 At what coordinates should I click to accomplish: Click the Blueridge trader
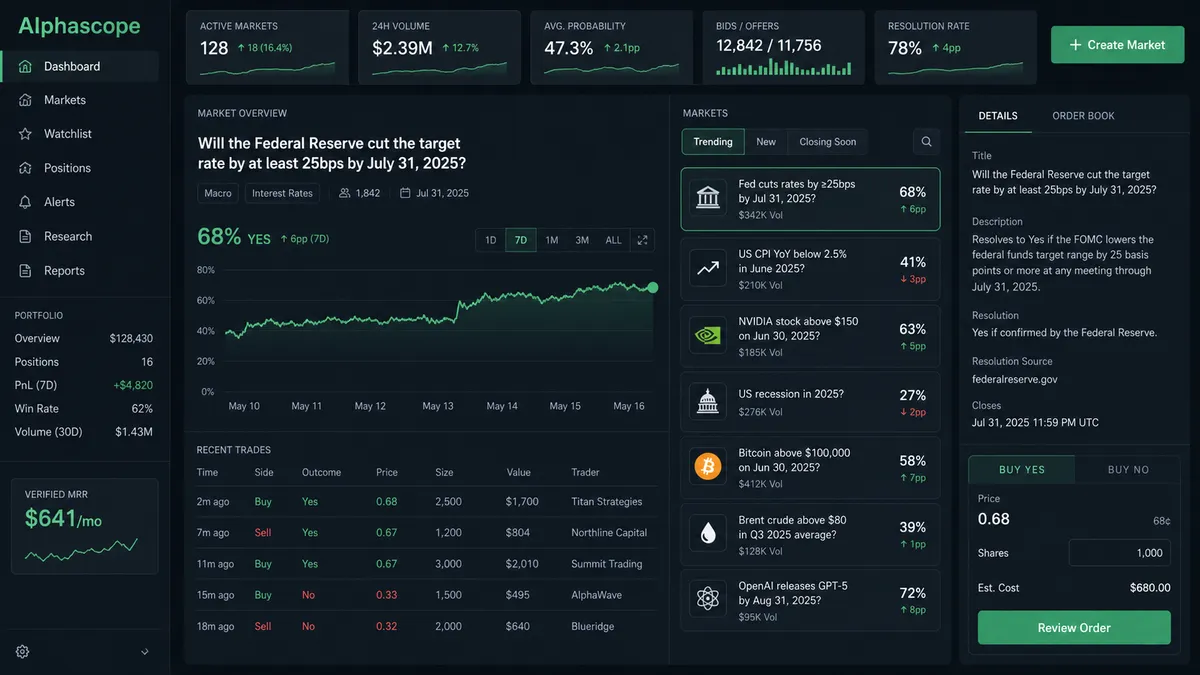pyautogui.click(x=593, y=626)
